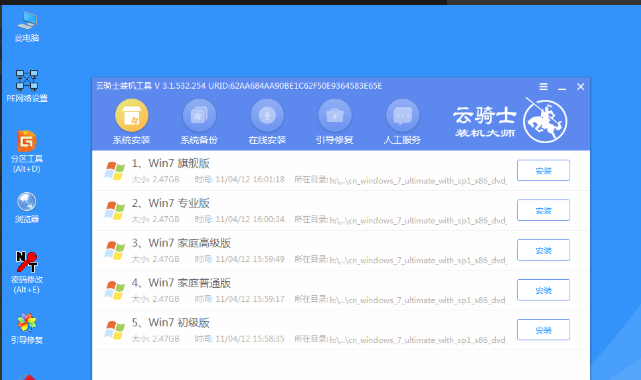Launch 密码修改 (Alt+E) desktop icon
The image size is (641, 380).
27,272
